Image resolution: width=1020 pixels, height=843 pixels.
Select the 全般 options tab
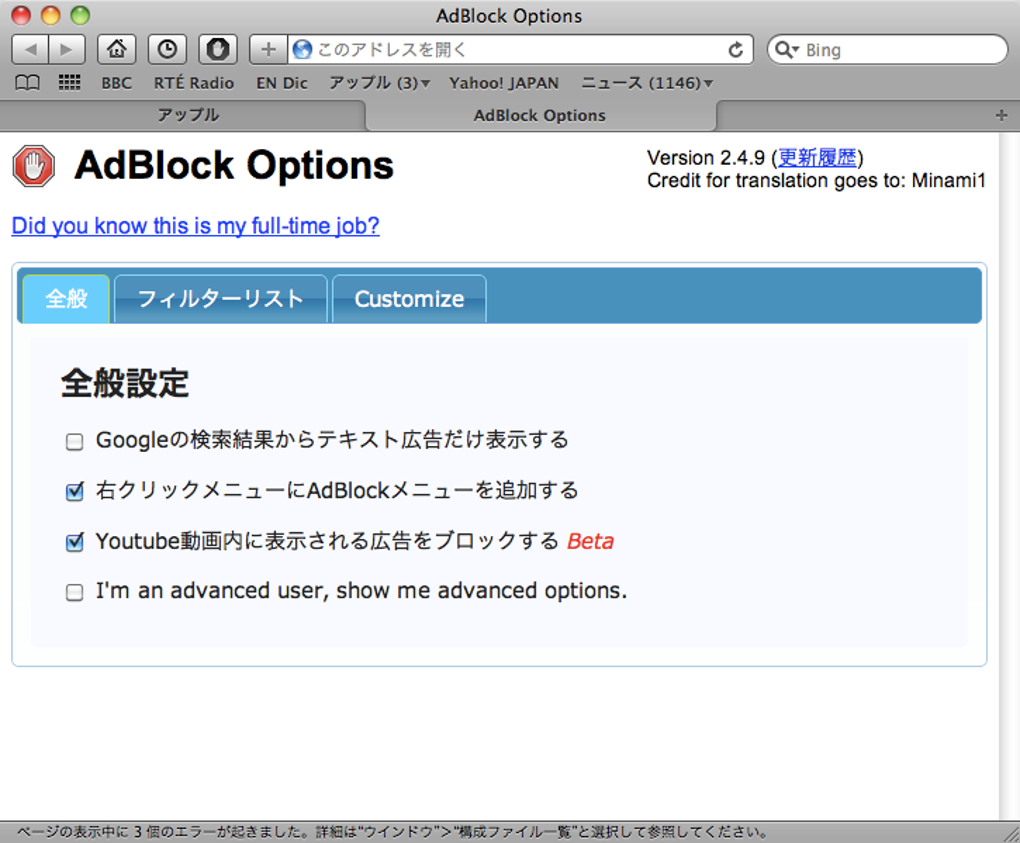click(66, 299)
